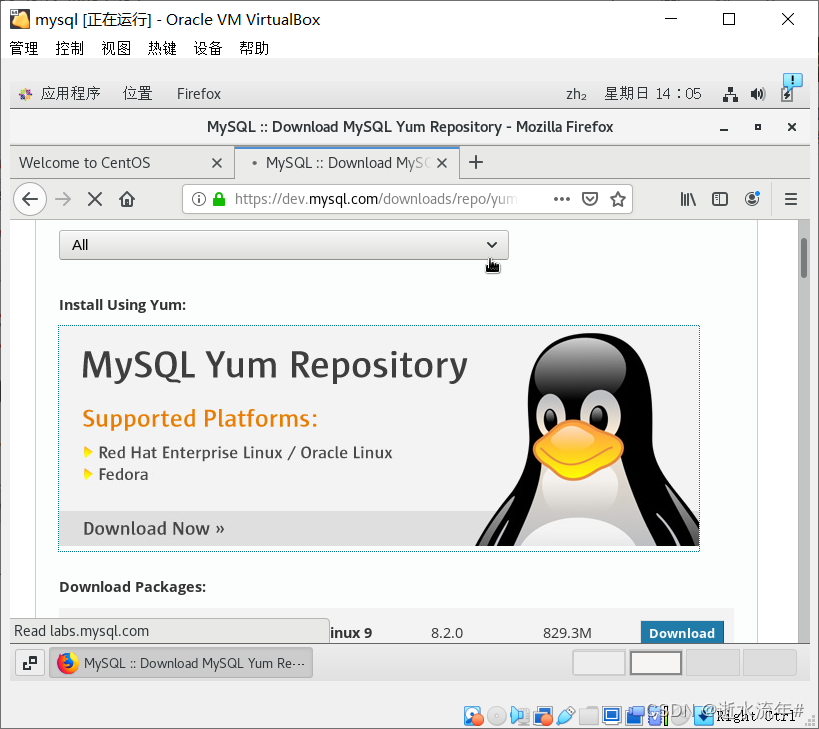Click the sidebar toggle icon

(x=720, y=199)
